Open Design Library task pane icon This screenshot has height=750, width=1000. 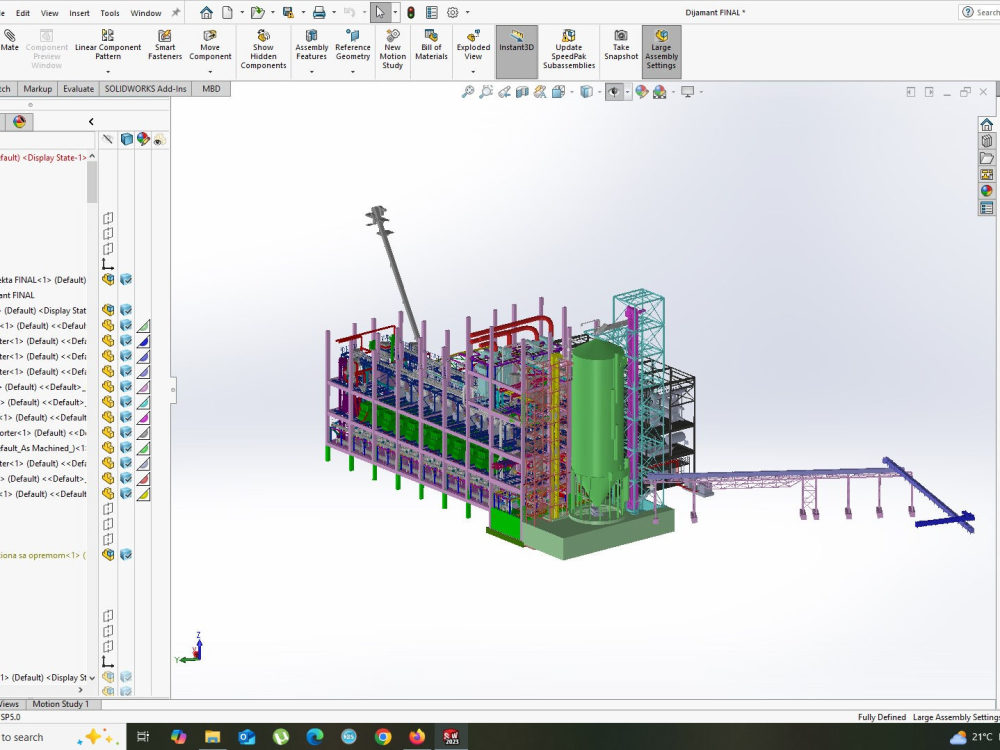click(x=987, y=141)
